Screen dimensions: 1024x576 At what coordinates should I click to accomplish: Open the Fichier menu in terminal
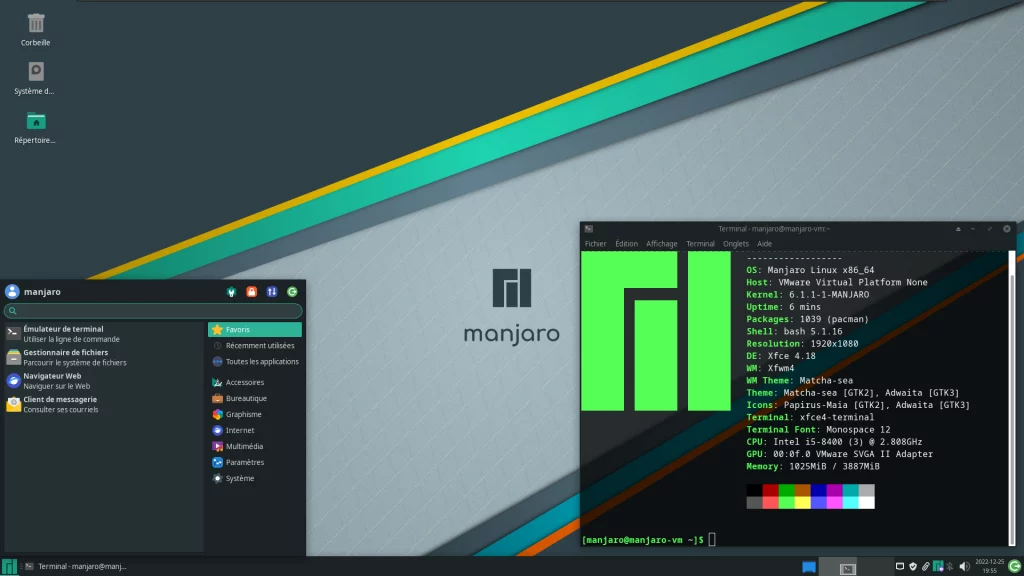tap(595, 244)
